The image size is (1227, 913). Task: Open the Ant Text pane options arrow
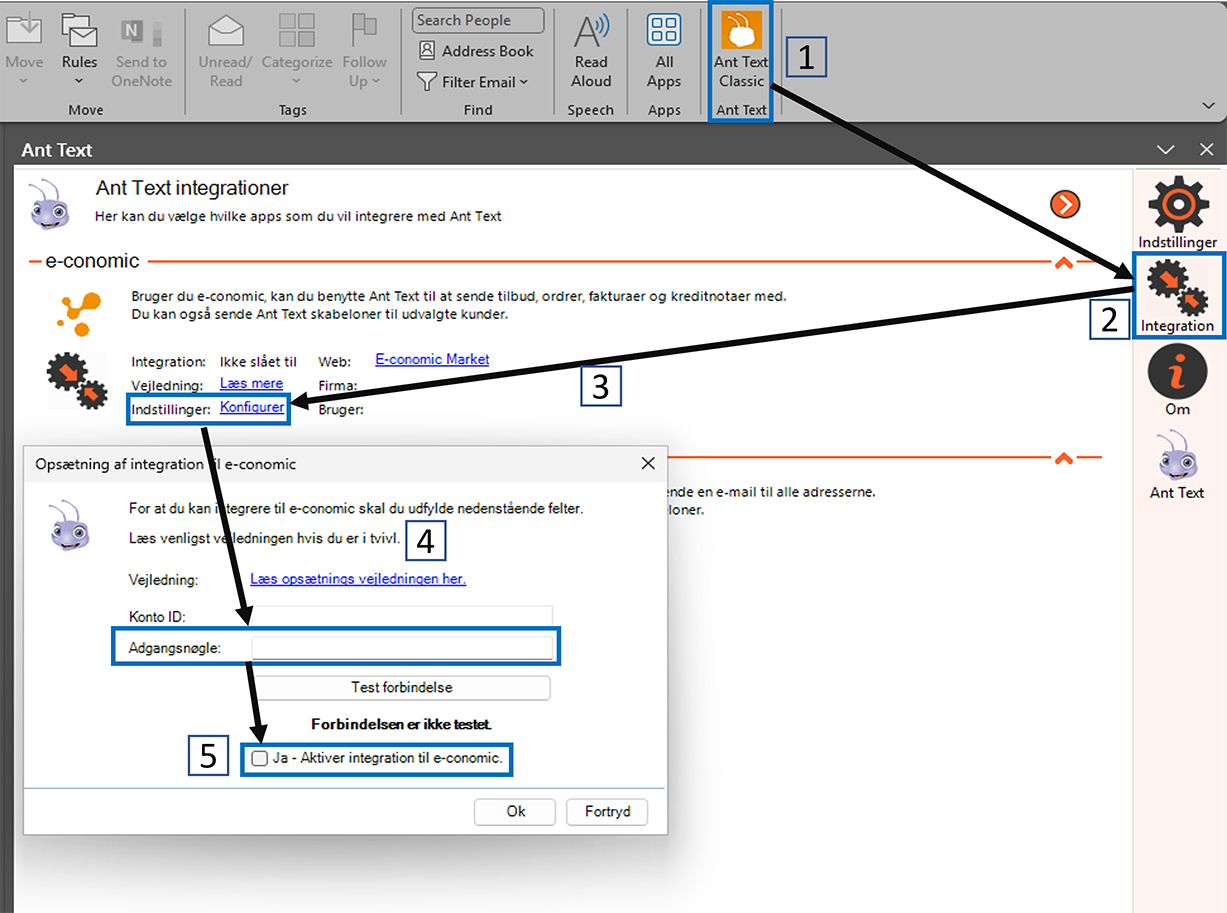1165,150
